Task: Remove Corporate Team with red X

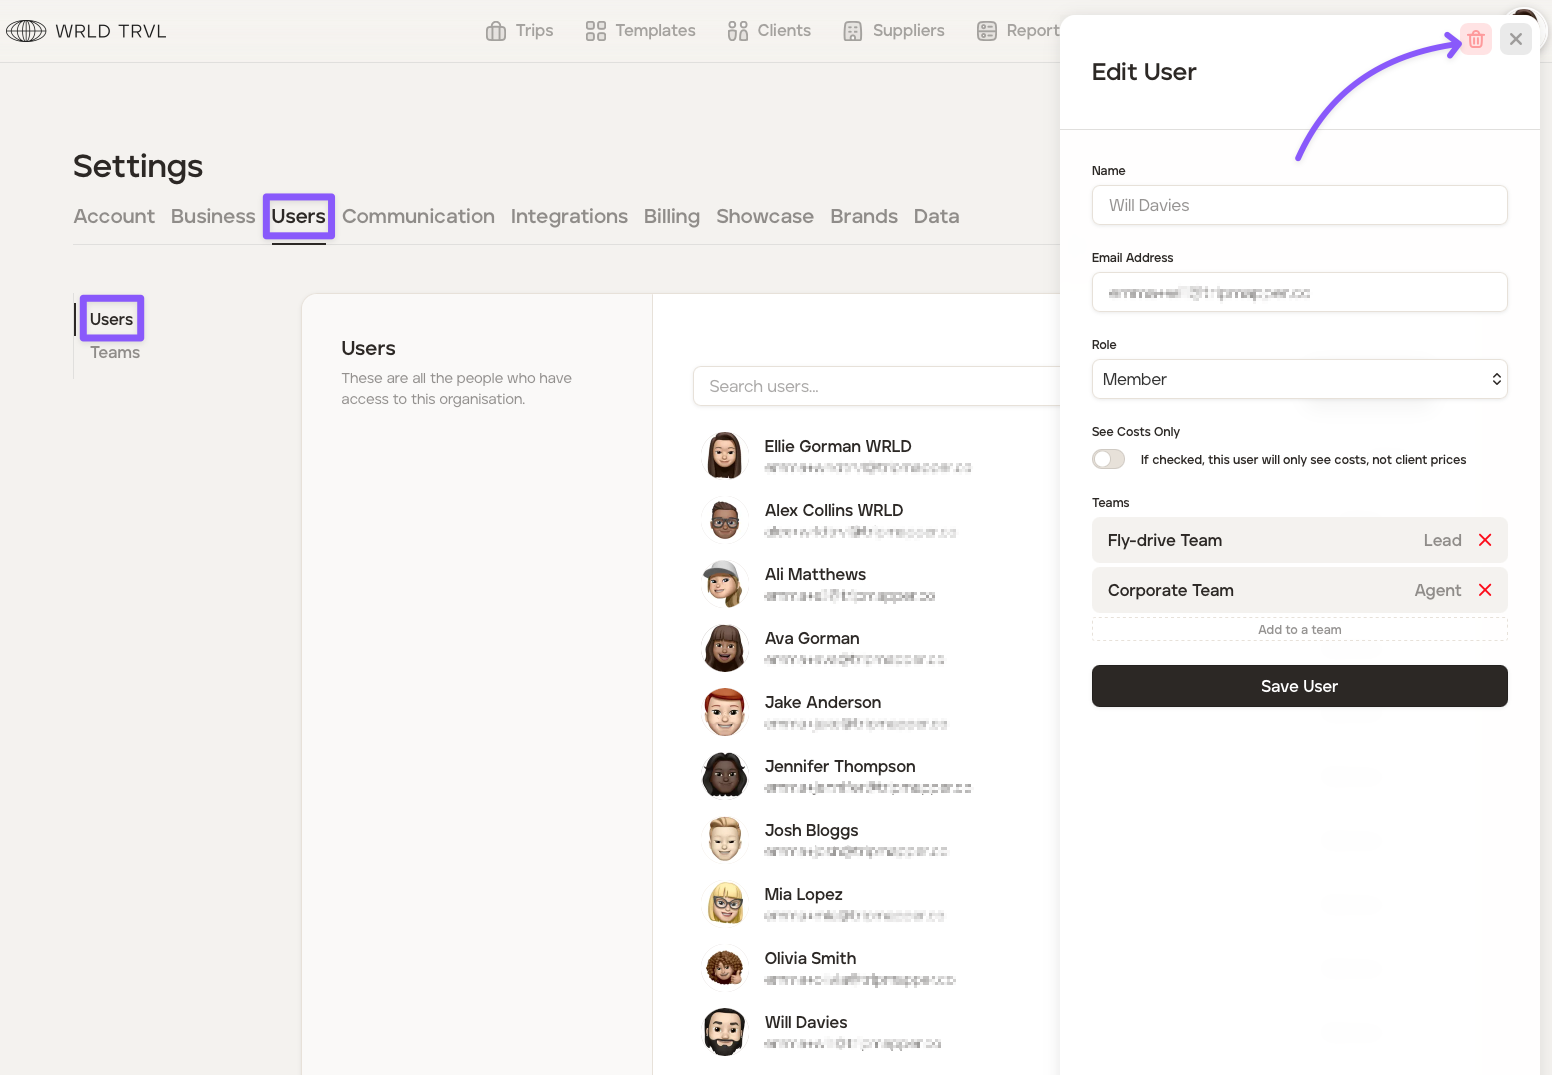Action: [1485, 590]
